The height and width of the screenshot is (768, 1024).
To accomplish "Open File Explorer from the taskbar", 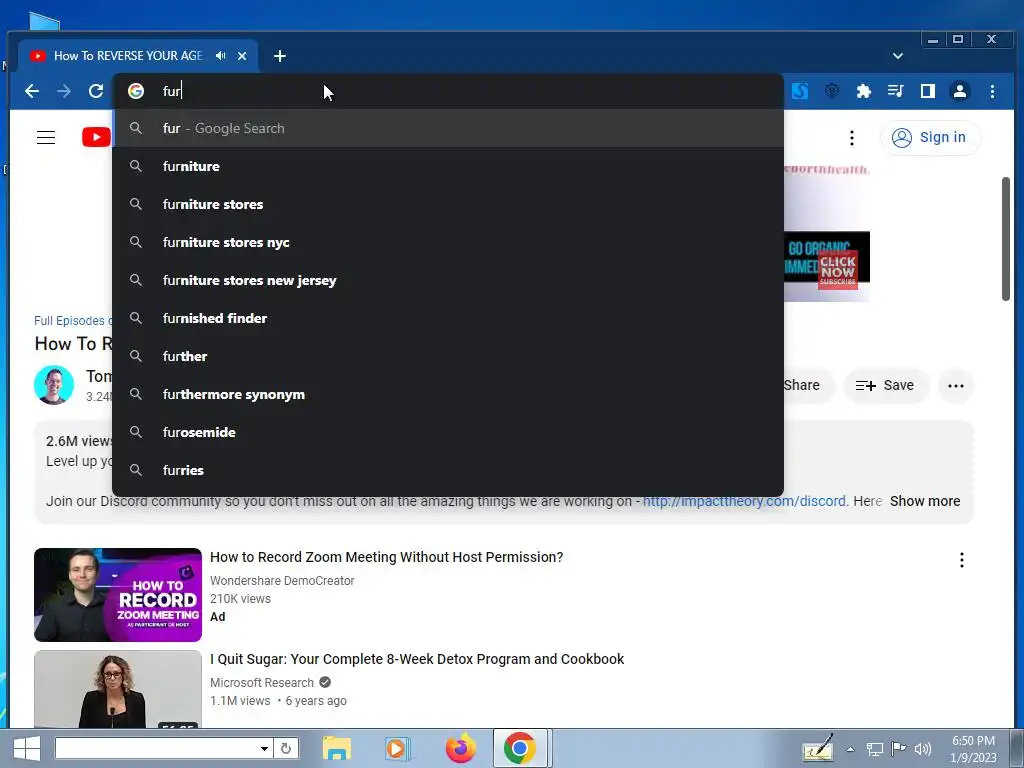I will coord(337,748).
